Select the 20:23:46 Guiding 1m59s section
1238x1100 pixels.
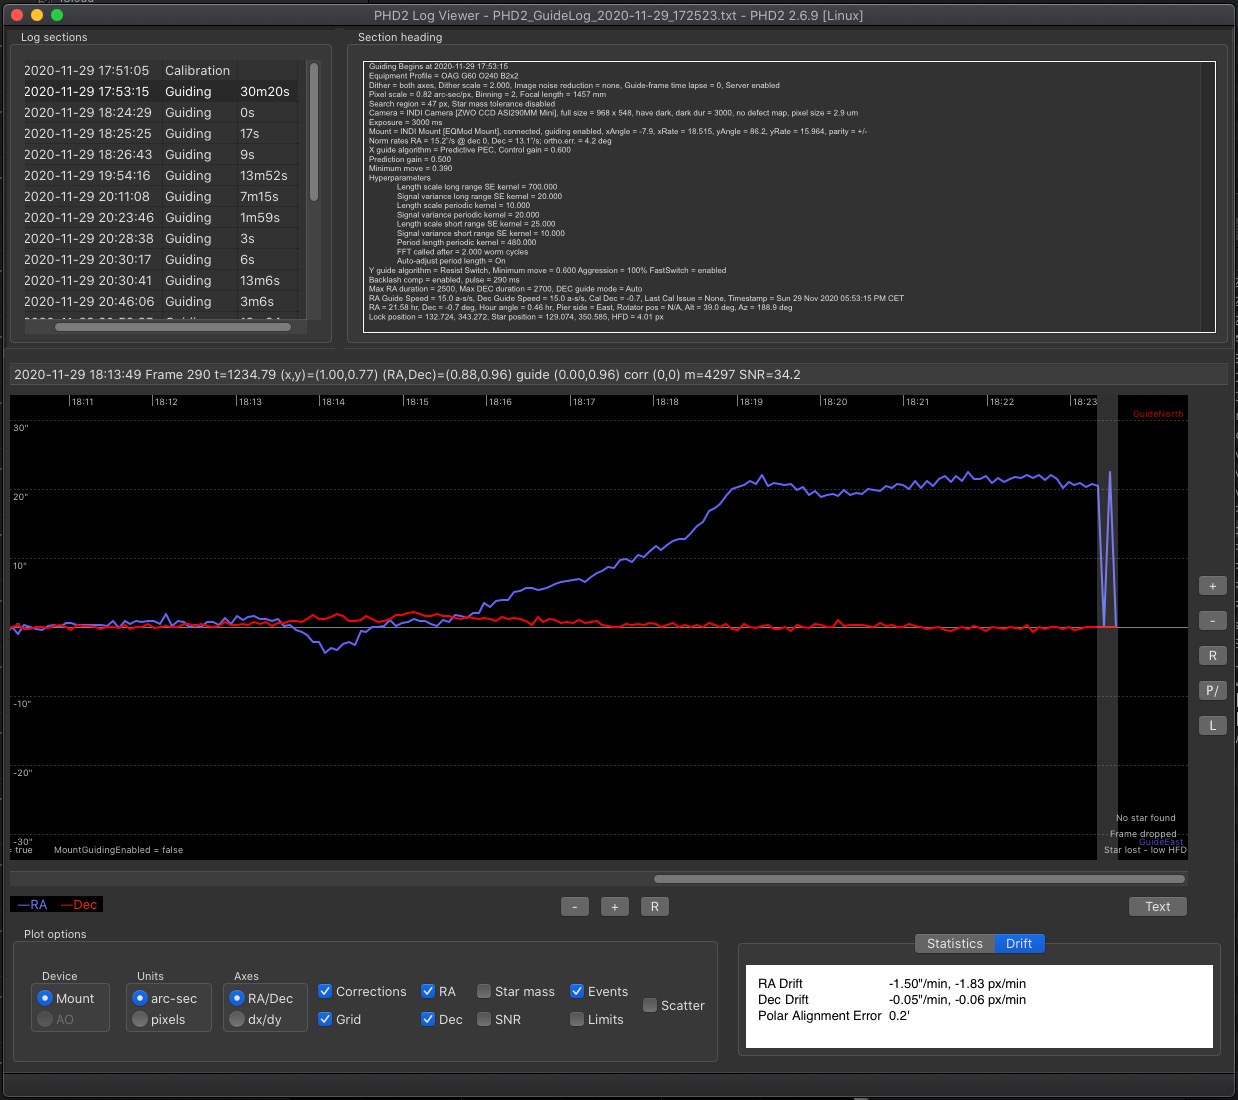(160, 217)
